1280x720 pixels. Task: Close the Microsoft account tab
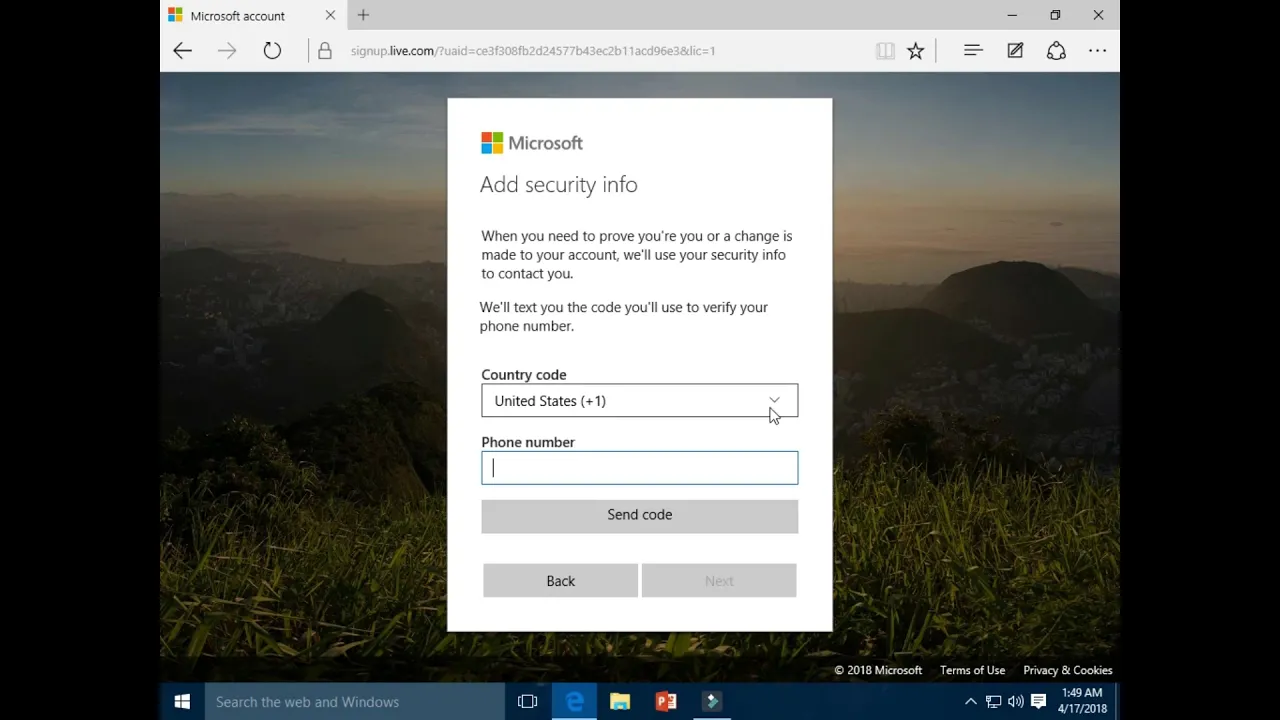pos(330,15)
